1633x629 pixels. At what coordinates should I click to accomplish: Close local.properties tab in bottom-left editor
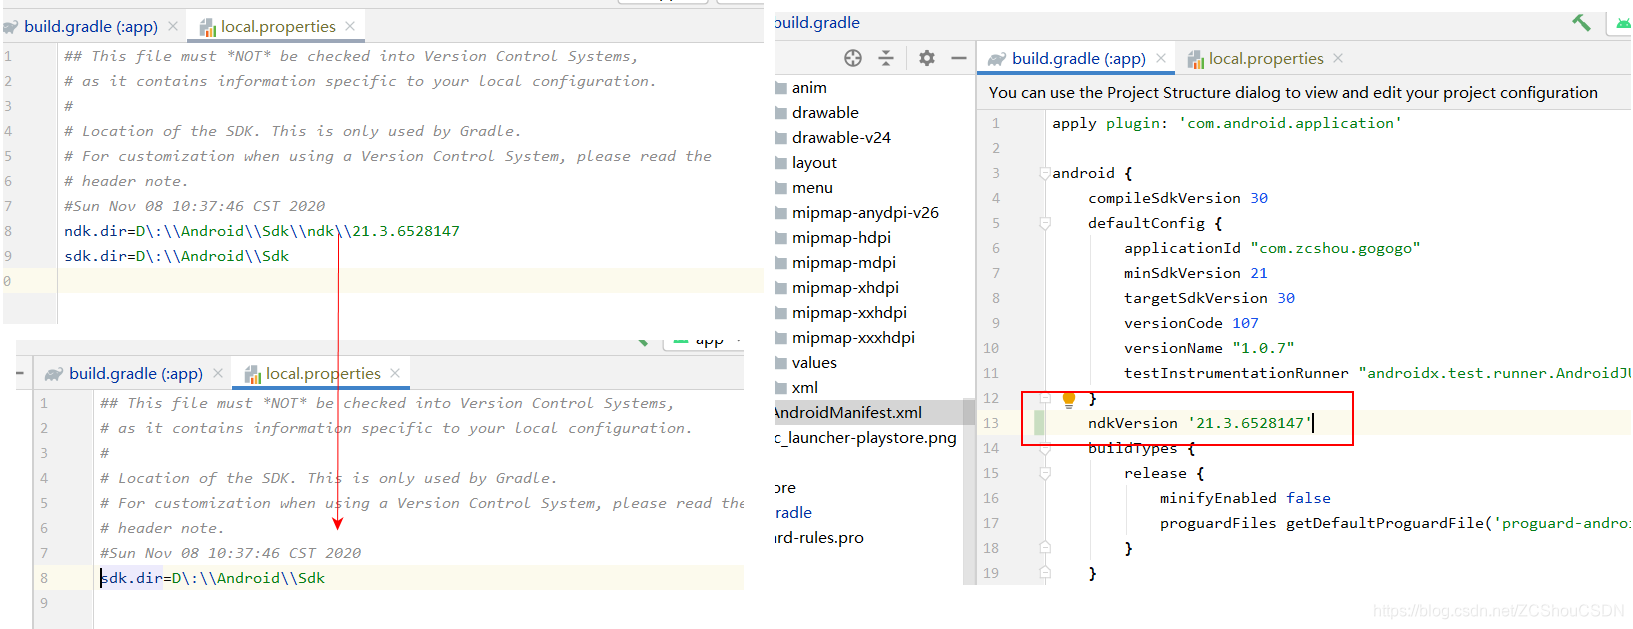click(395, 373)
